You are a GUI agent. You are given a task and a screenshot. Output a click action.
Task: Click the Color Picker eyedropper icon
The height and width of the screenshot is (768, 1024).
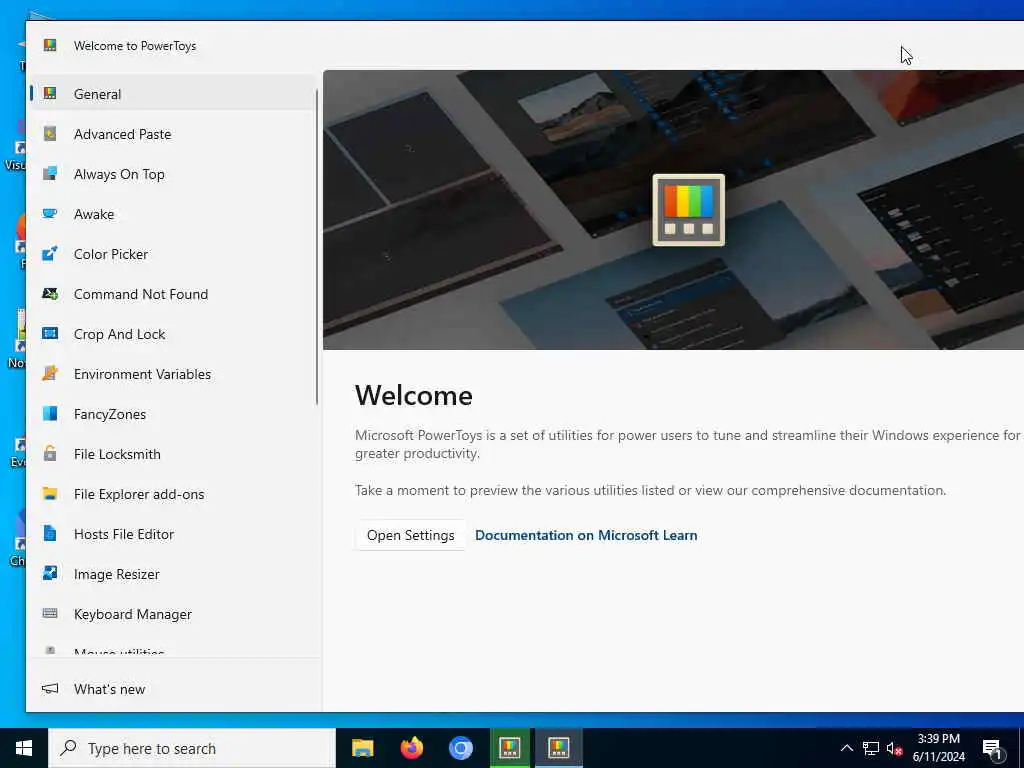(50, 253)
